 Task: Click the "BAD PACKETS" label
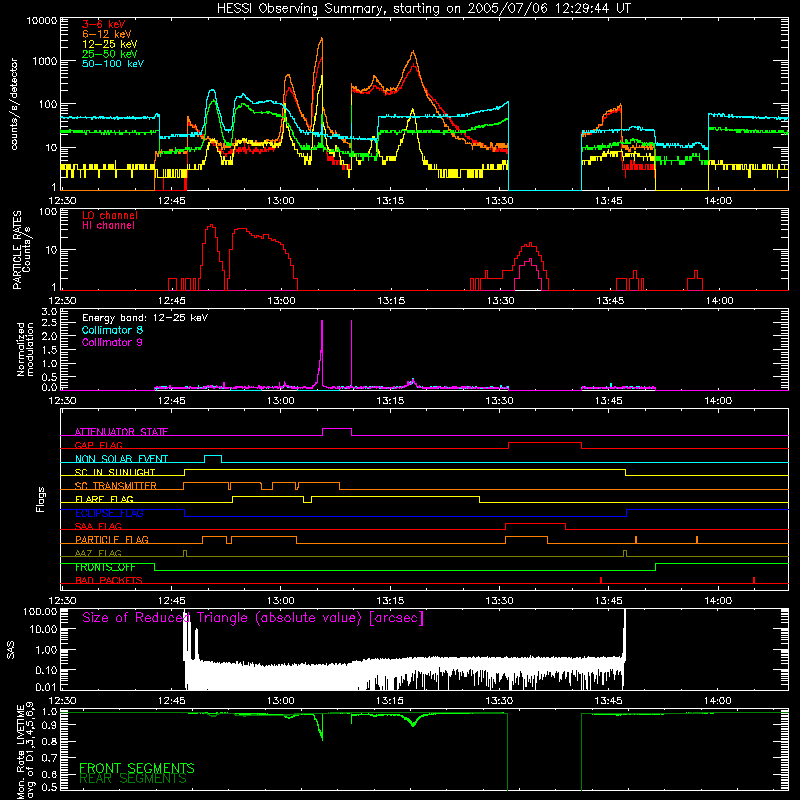click(x=109, y=580)
